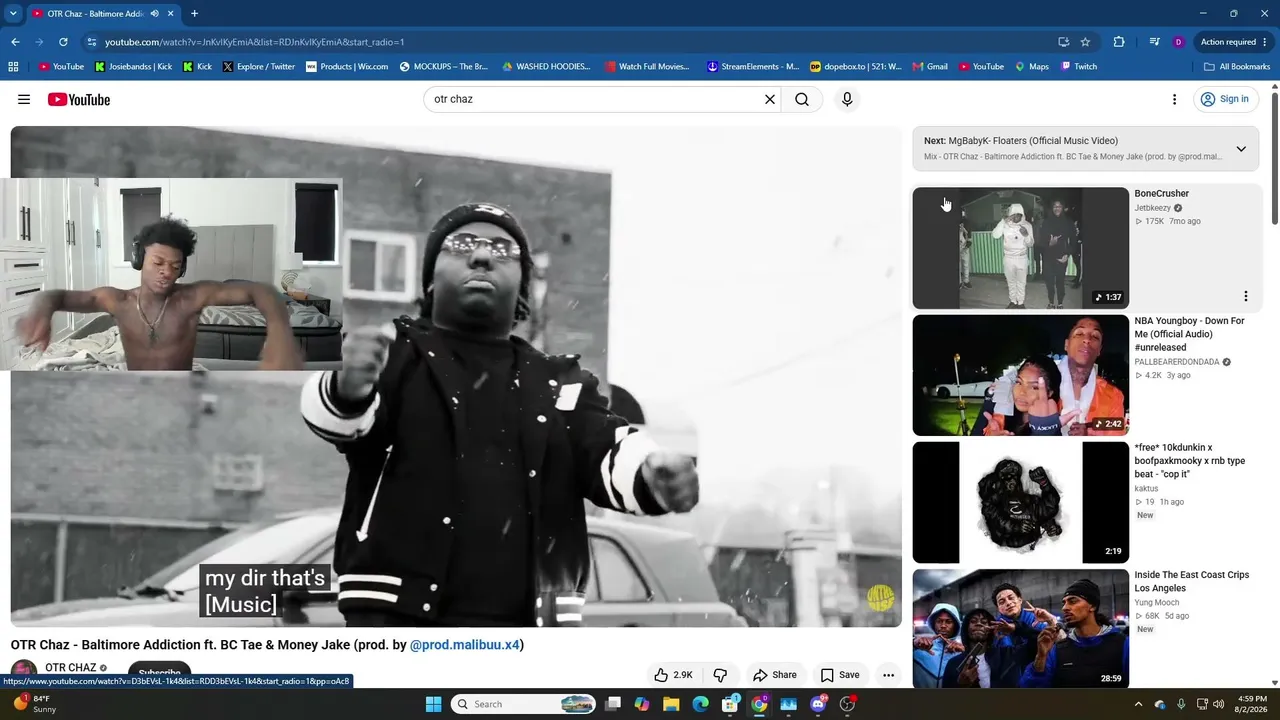
Task: Open the Chrome profile avatar
Action: [x=1179, y=42]
